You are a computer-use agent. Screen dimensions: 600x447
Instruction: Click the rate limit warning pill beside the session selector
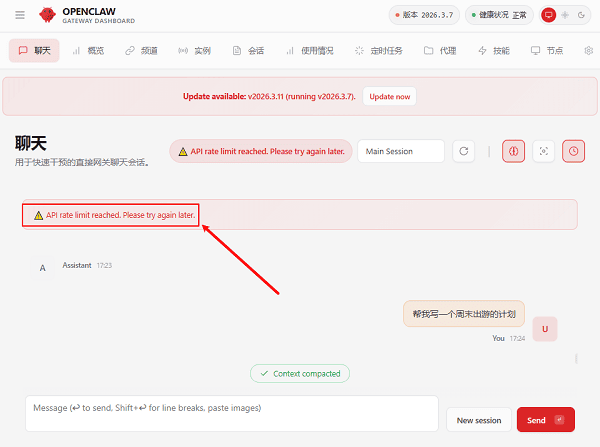coord(261,151)
